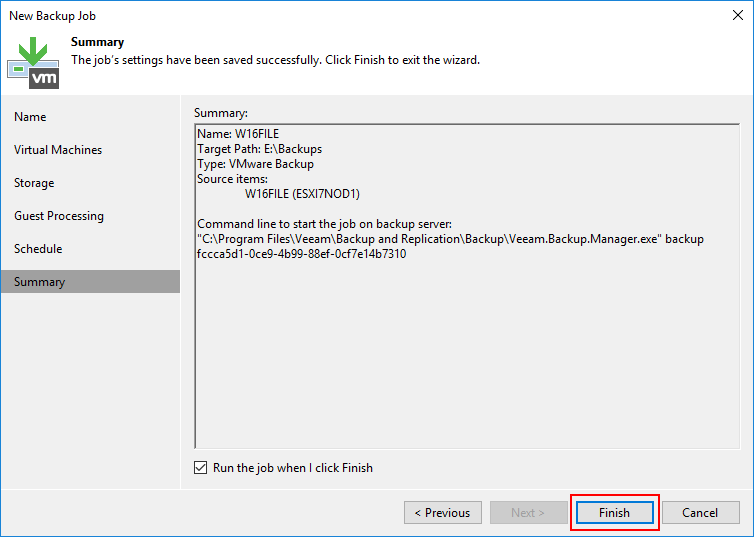
Task: Select the Guest Processing step
Action: [x=59, y=216]
